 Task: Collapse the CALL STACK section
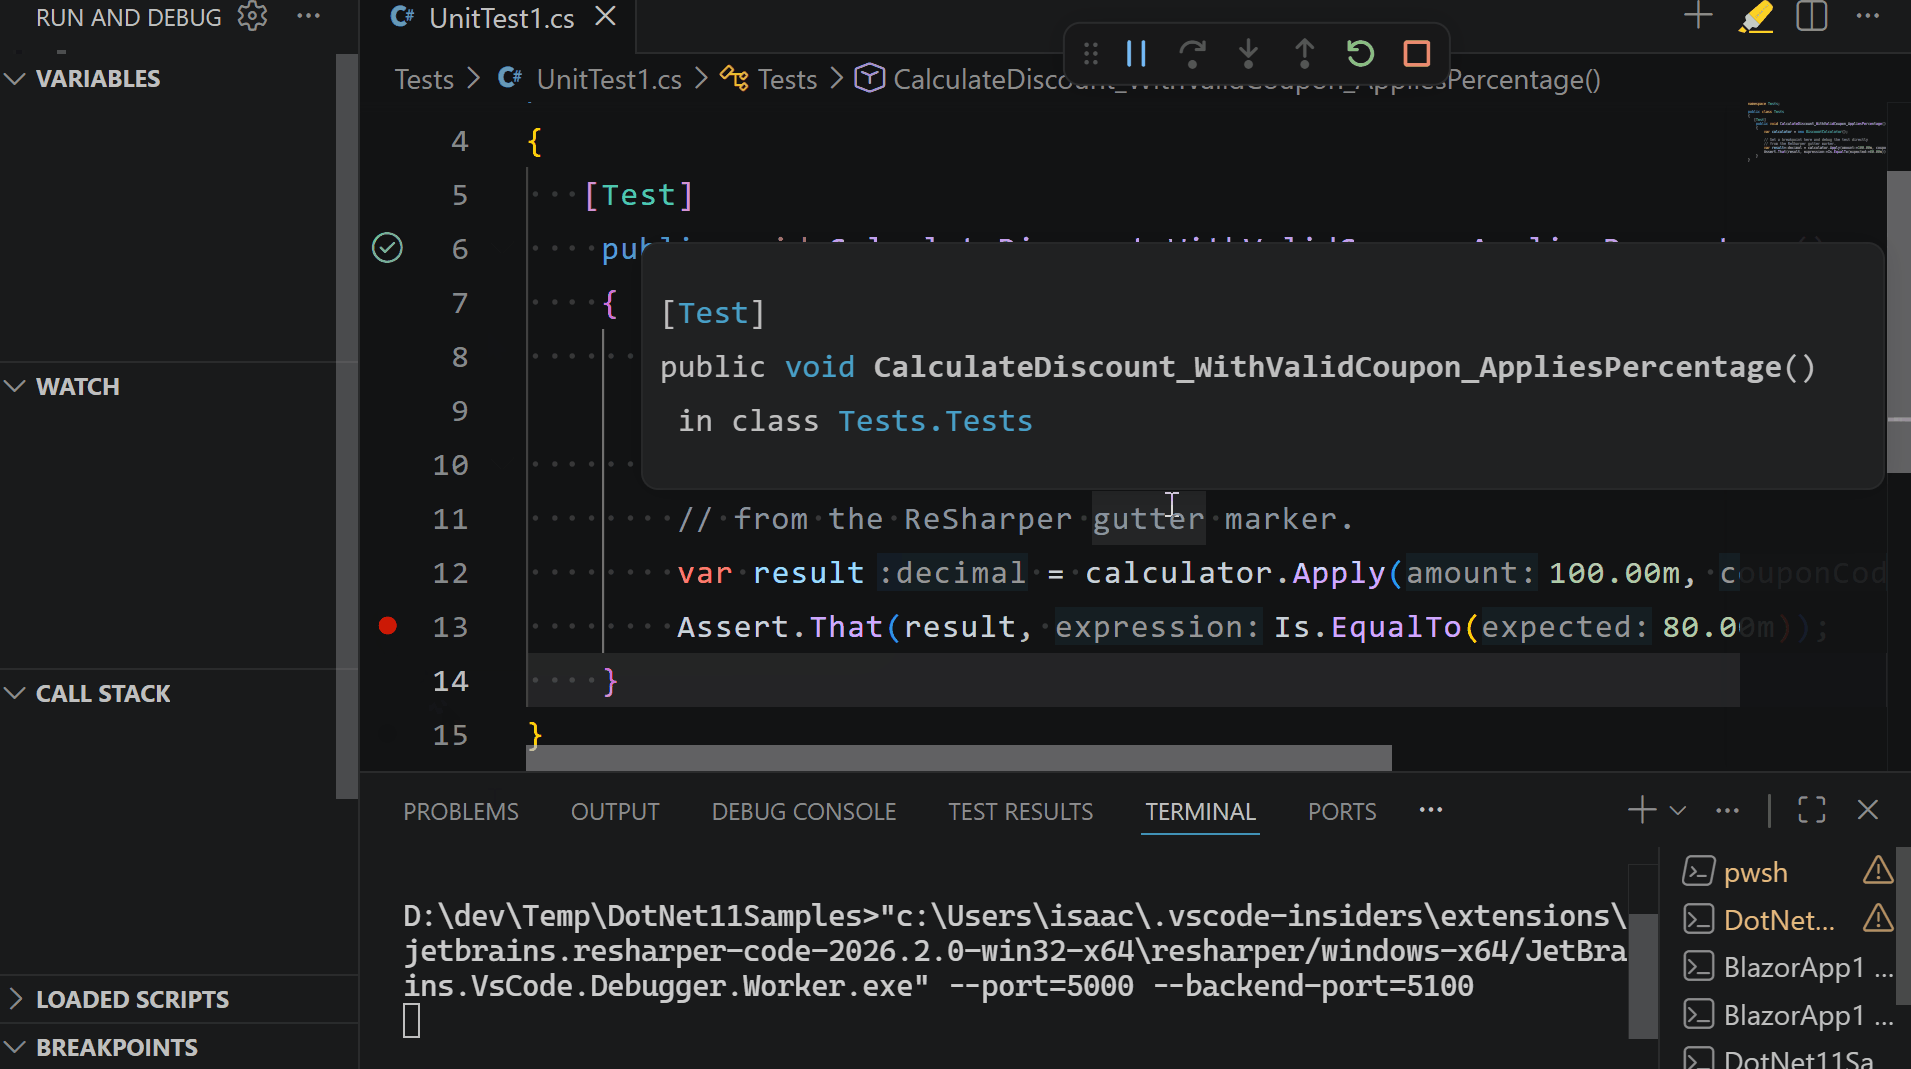coord(102,694)
